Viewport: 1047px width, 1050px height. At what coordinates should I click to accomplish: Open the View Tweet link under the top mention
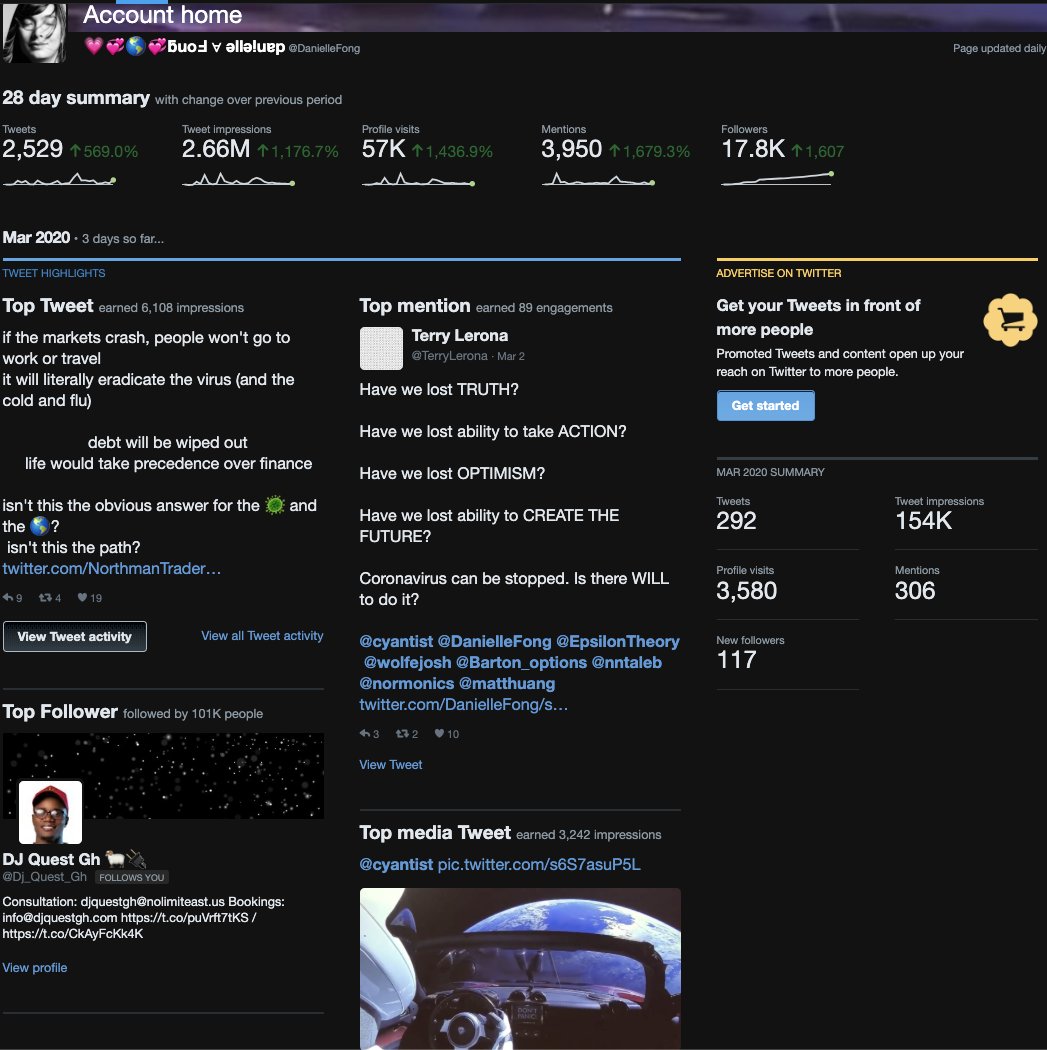390,765
